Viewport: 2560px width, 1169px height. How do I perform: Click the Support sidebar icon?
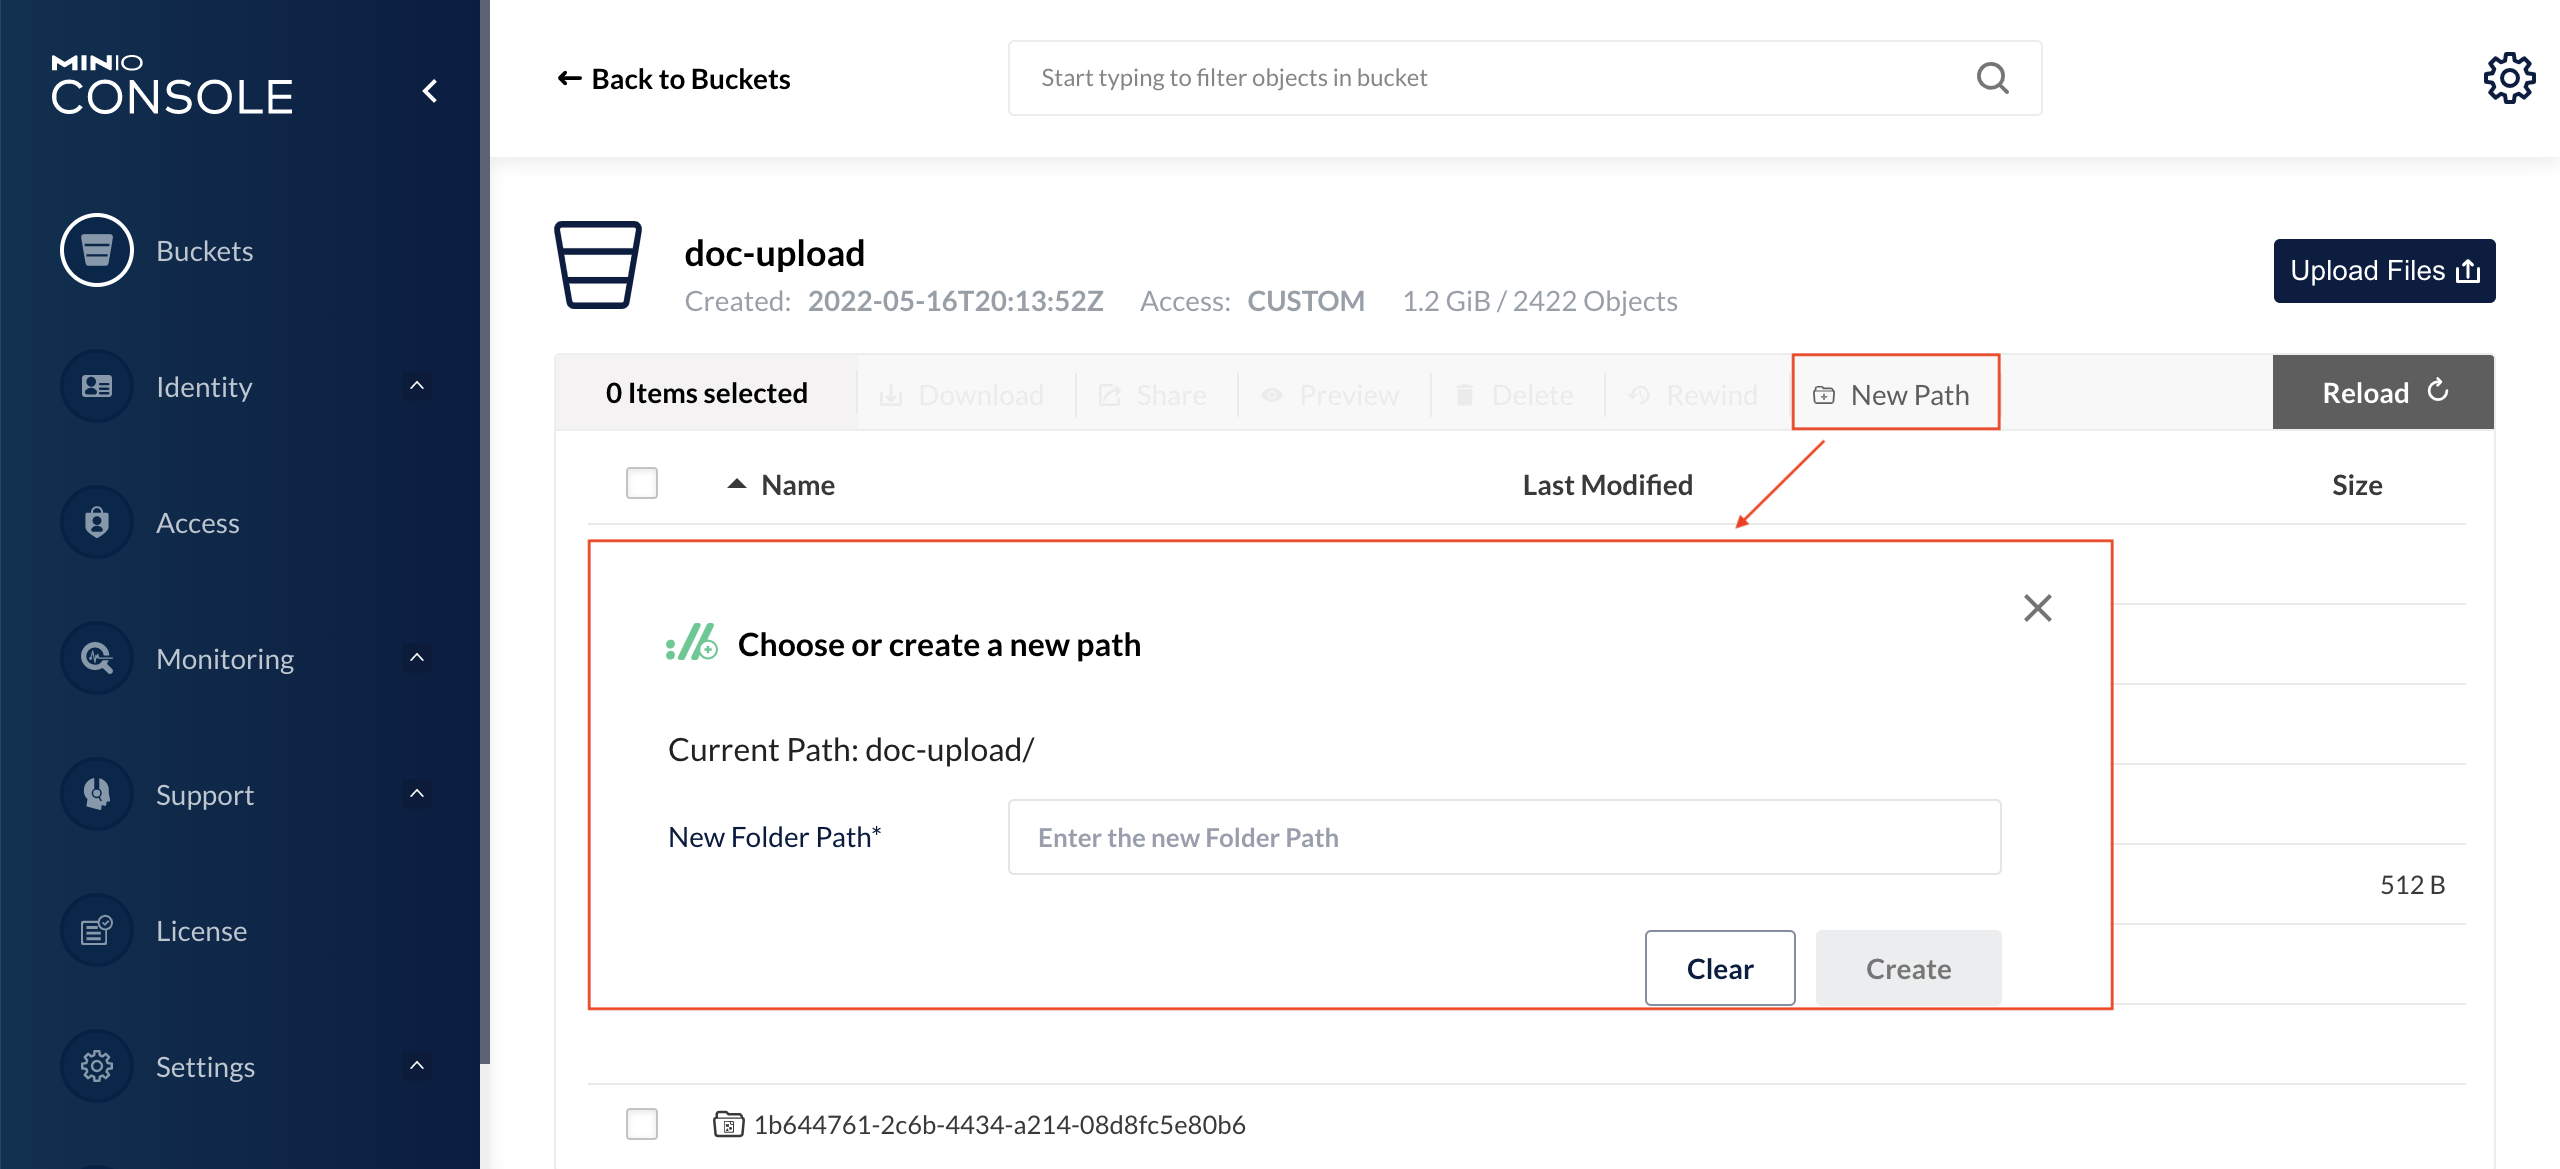point(97,794)
